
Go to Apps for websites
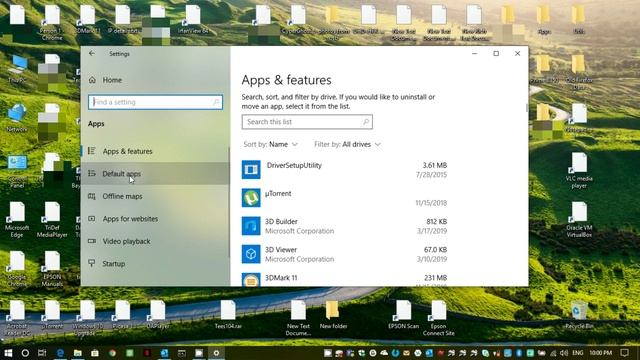[x=155, y=219]
